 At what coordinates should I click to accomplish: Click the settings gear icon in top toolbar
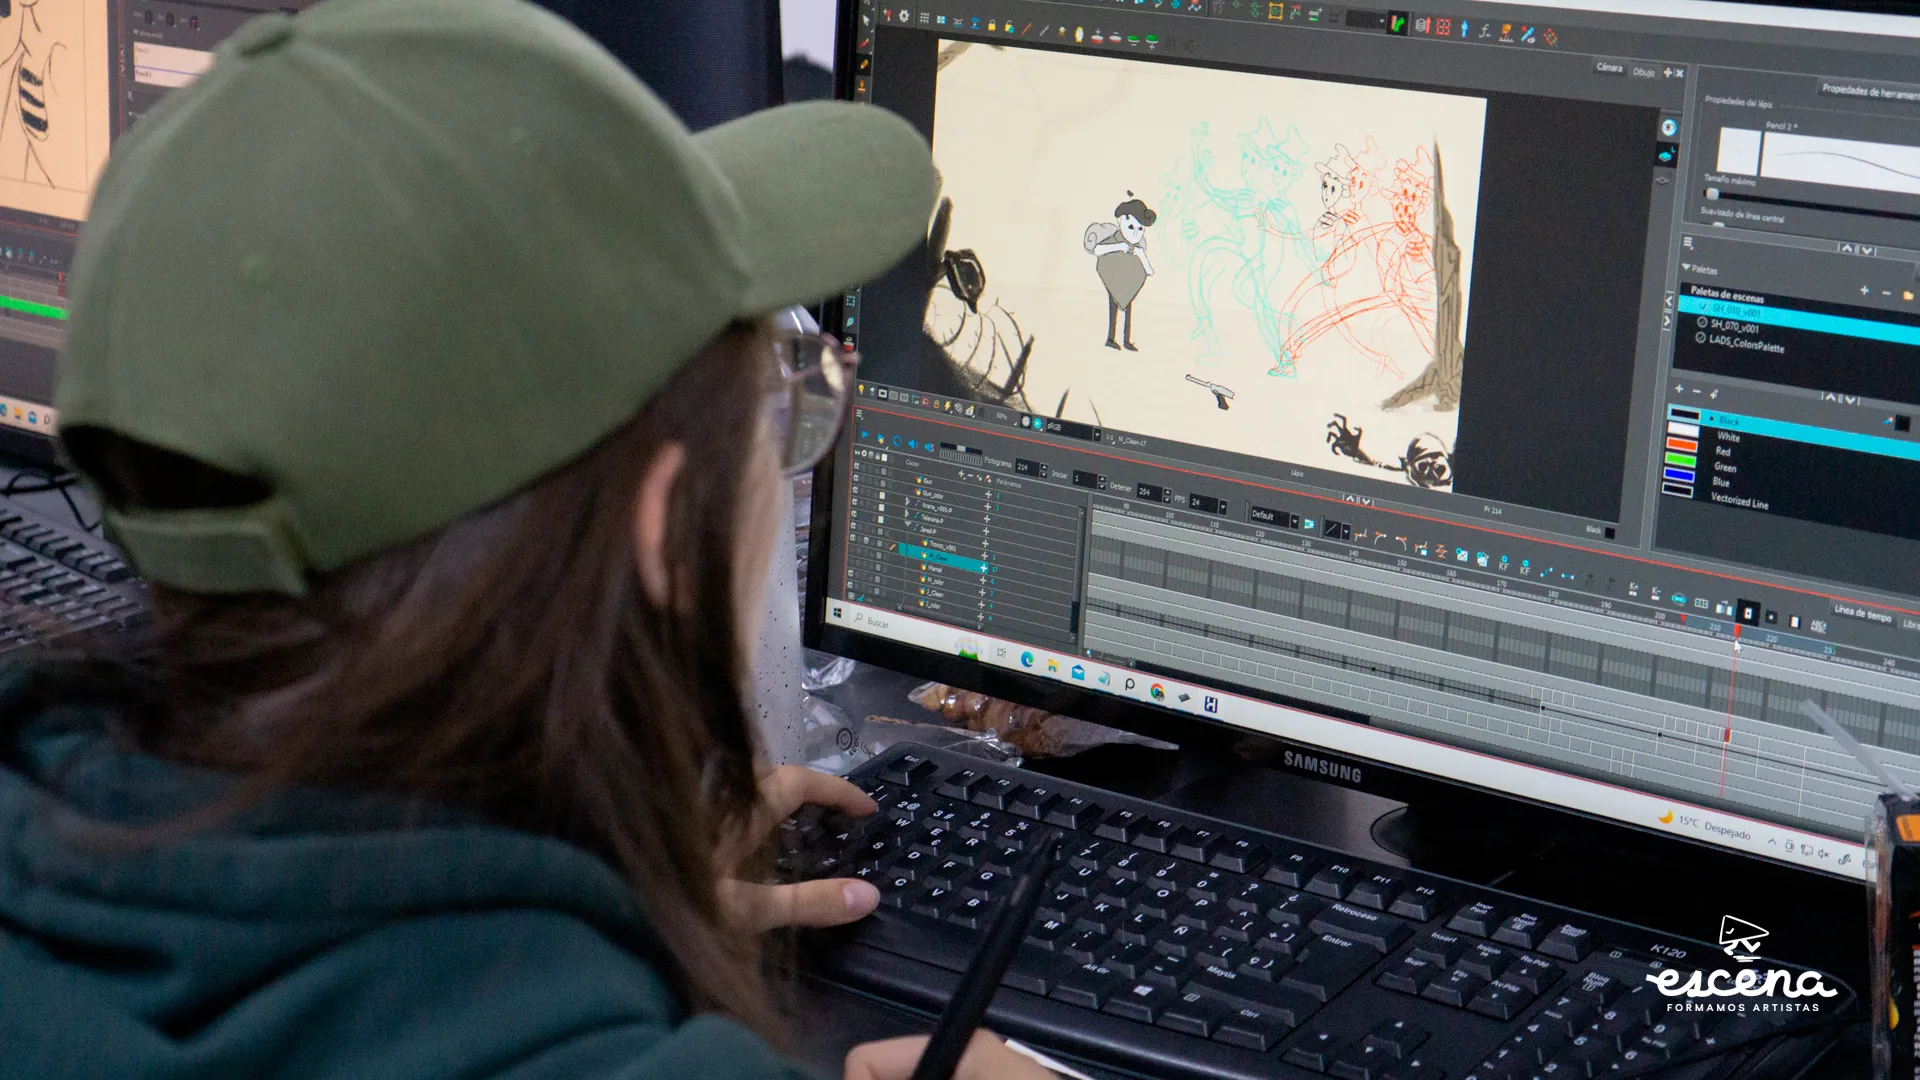click(x=904, y=16)
